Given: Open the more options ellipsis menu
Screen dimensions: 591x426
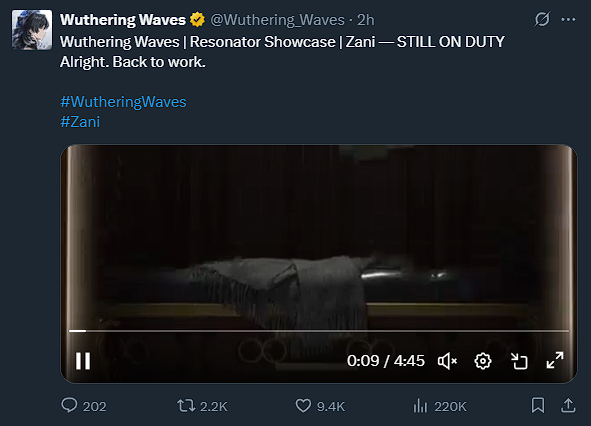Looking at the screenshot, I should (568, 20).
